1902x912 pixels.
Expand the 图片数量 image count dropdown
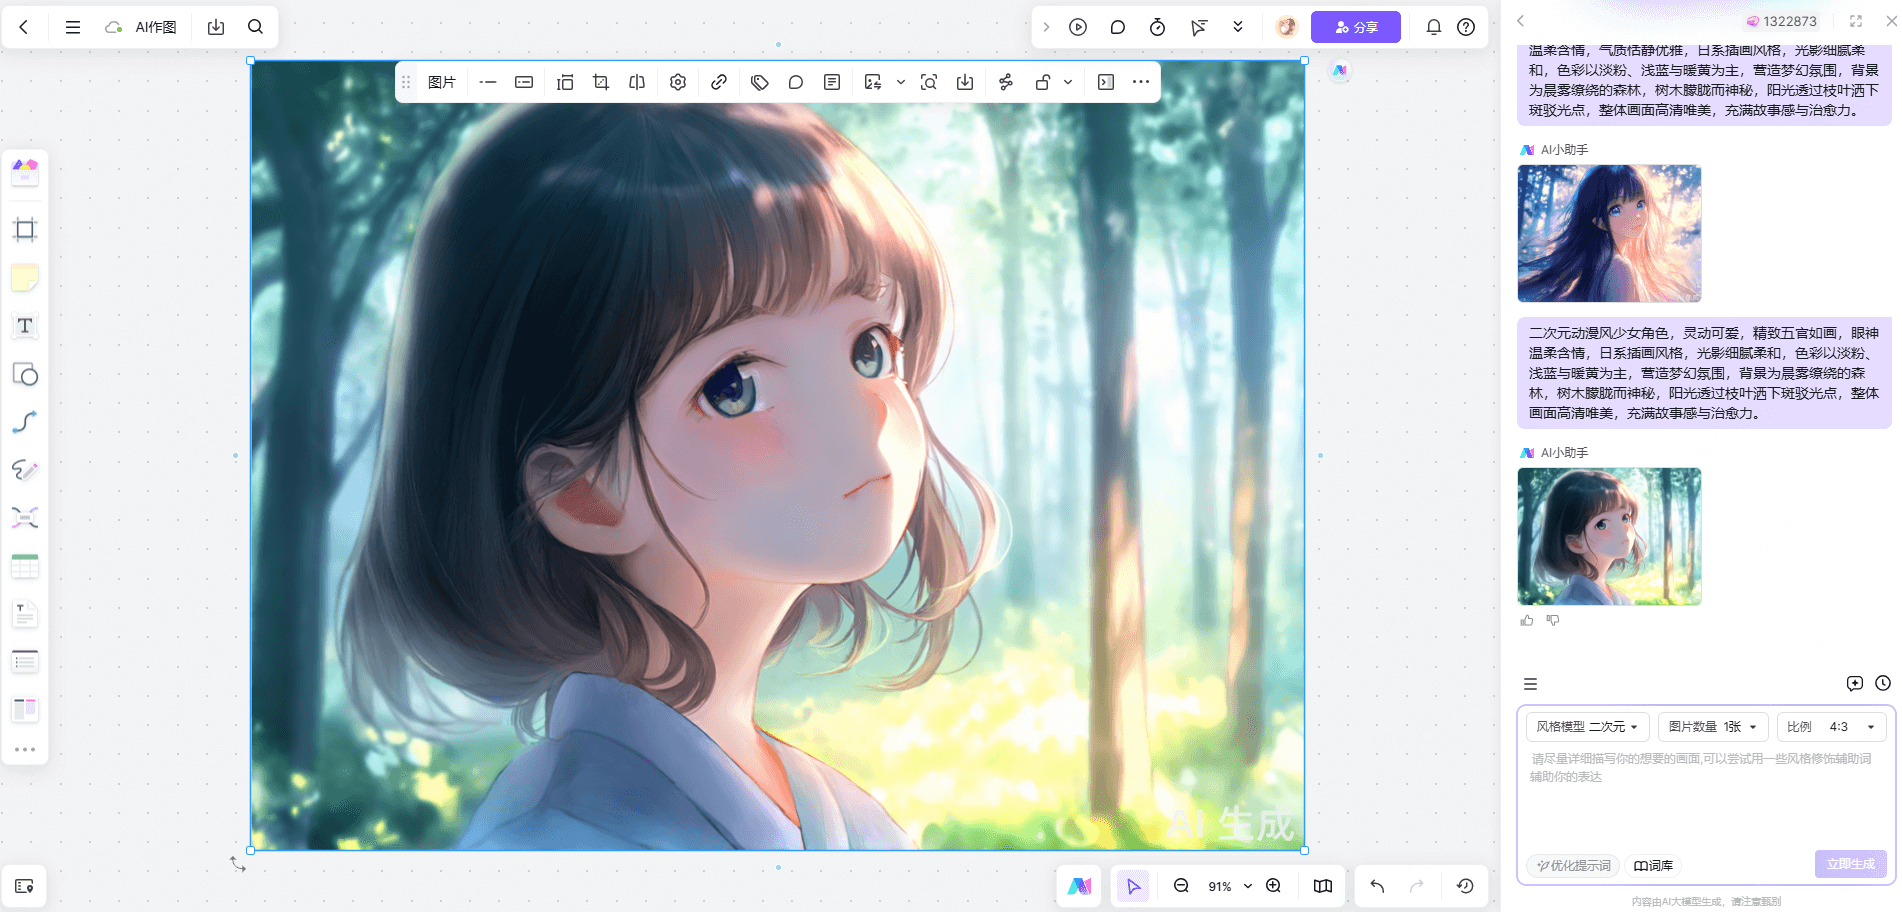1712,727
